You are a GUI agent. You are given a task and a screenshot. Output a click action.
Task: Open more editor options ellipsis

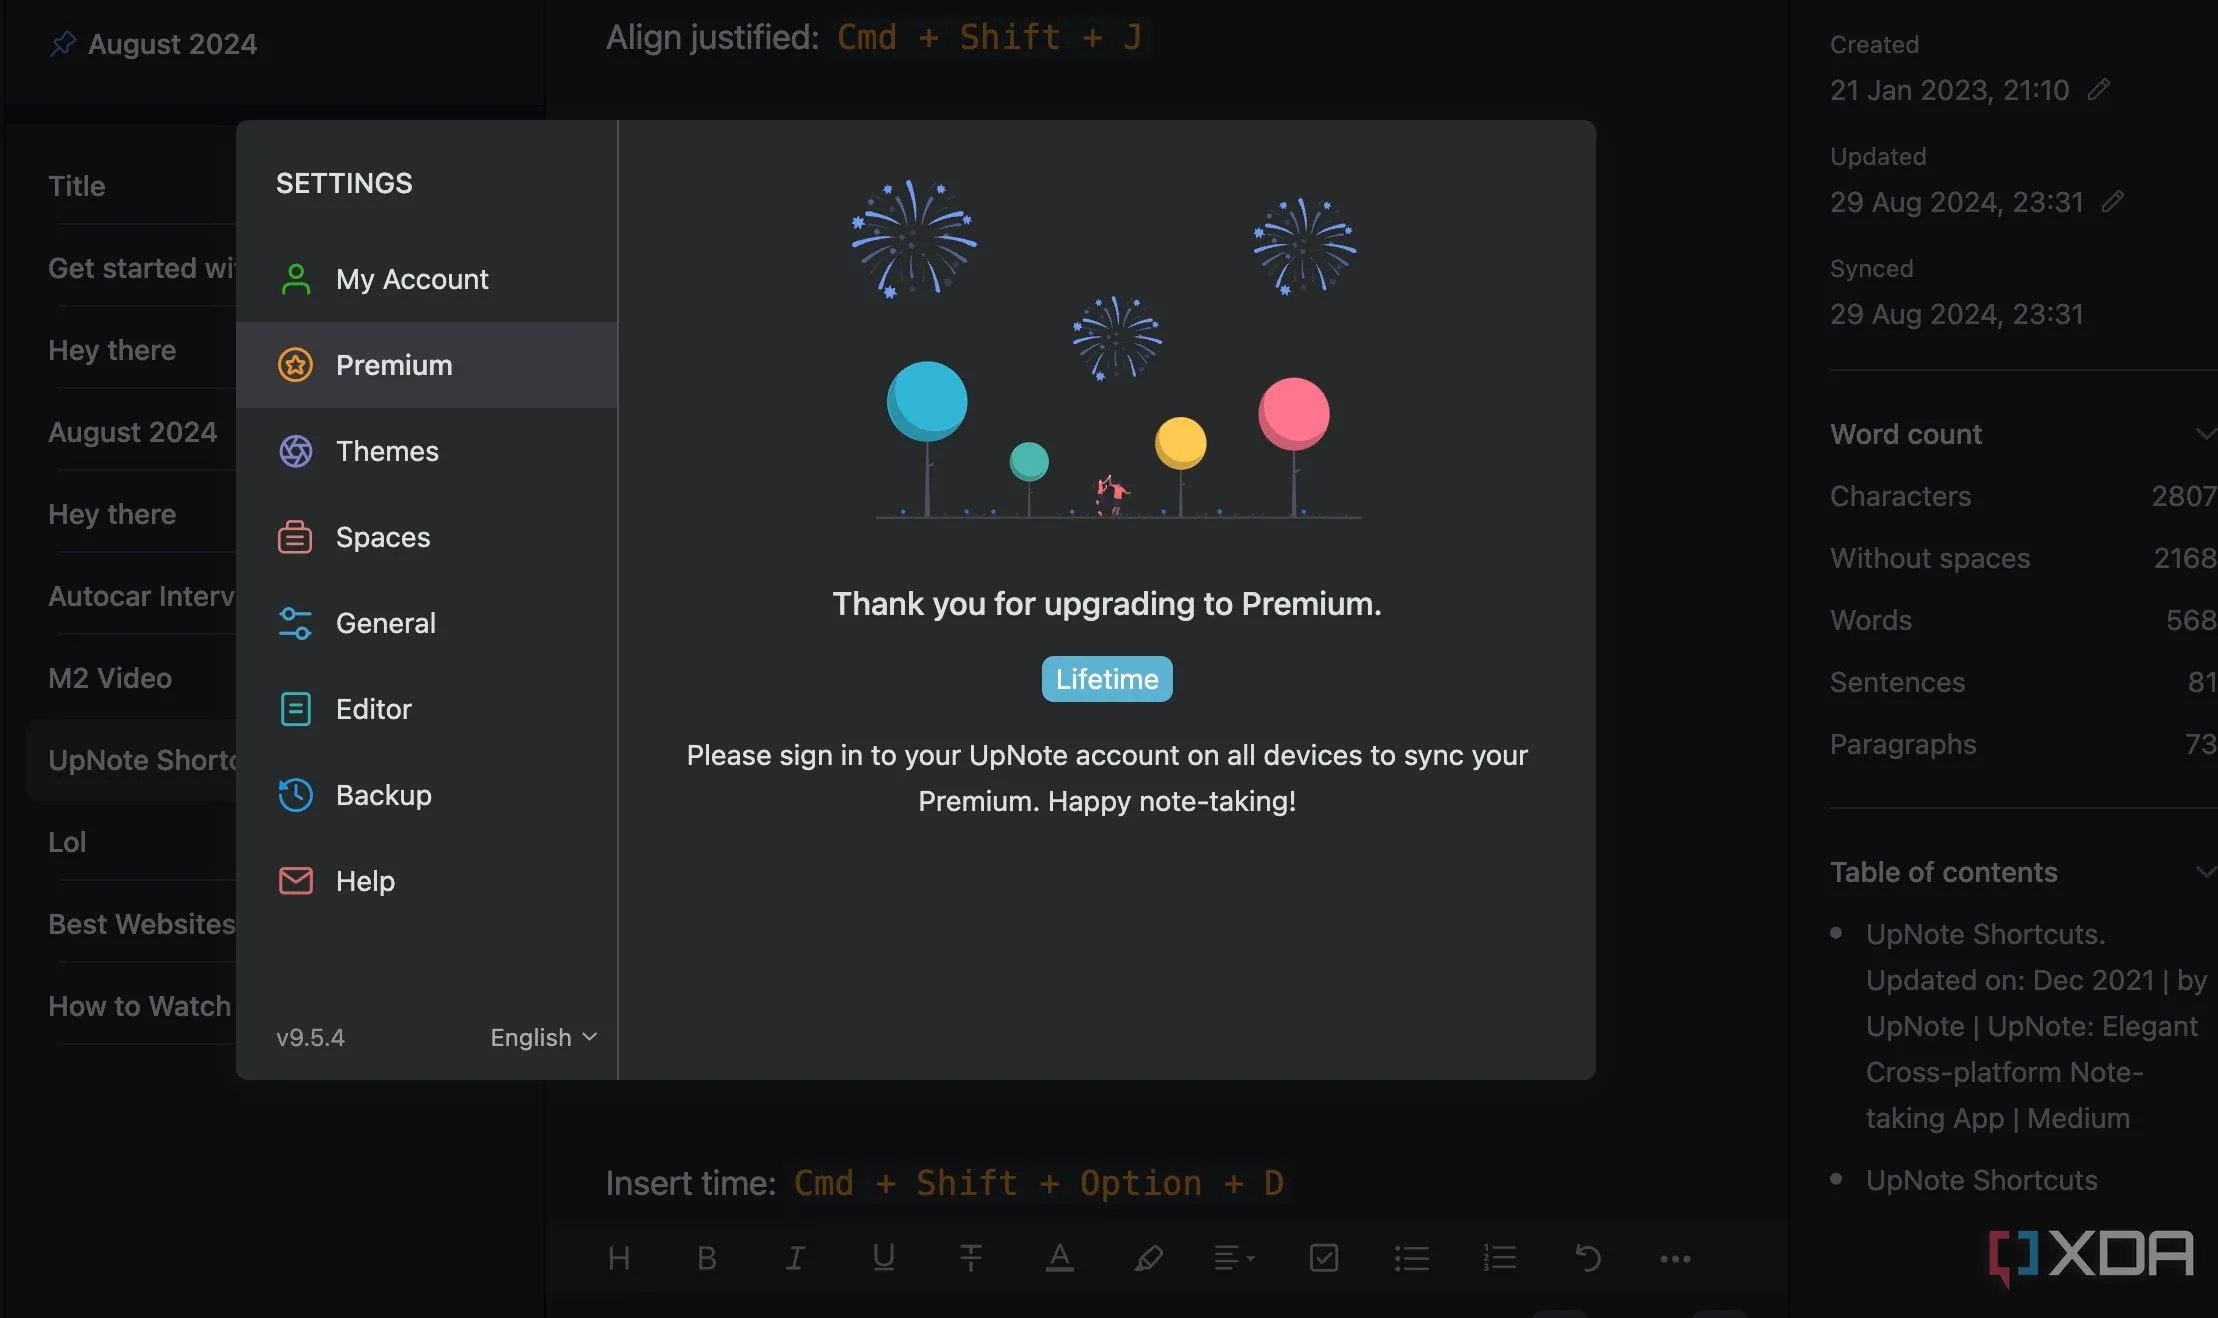[x=1675, y=1258]
